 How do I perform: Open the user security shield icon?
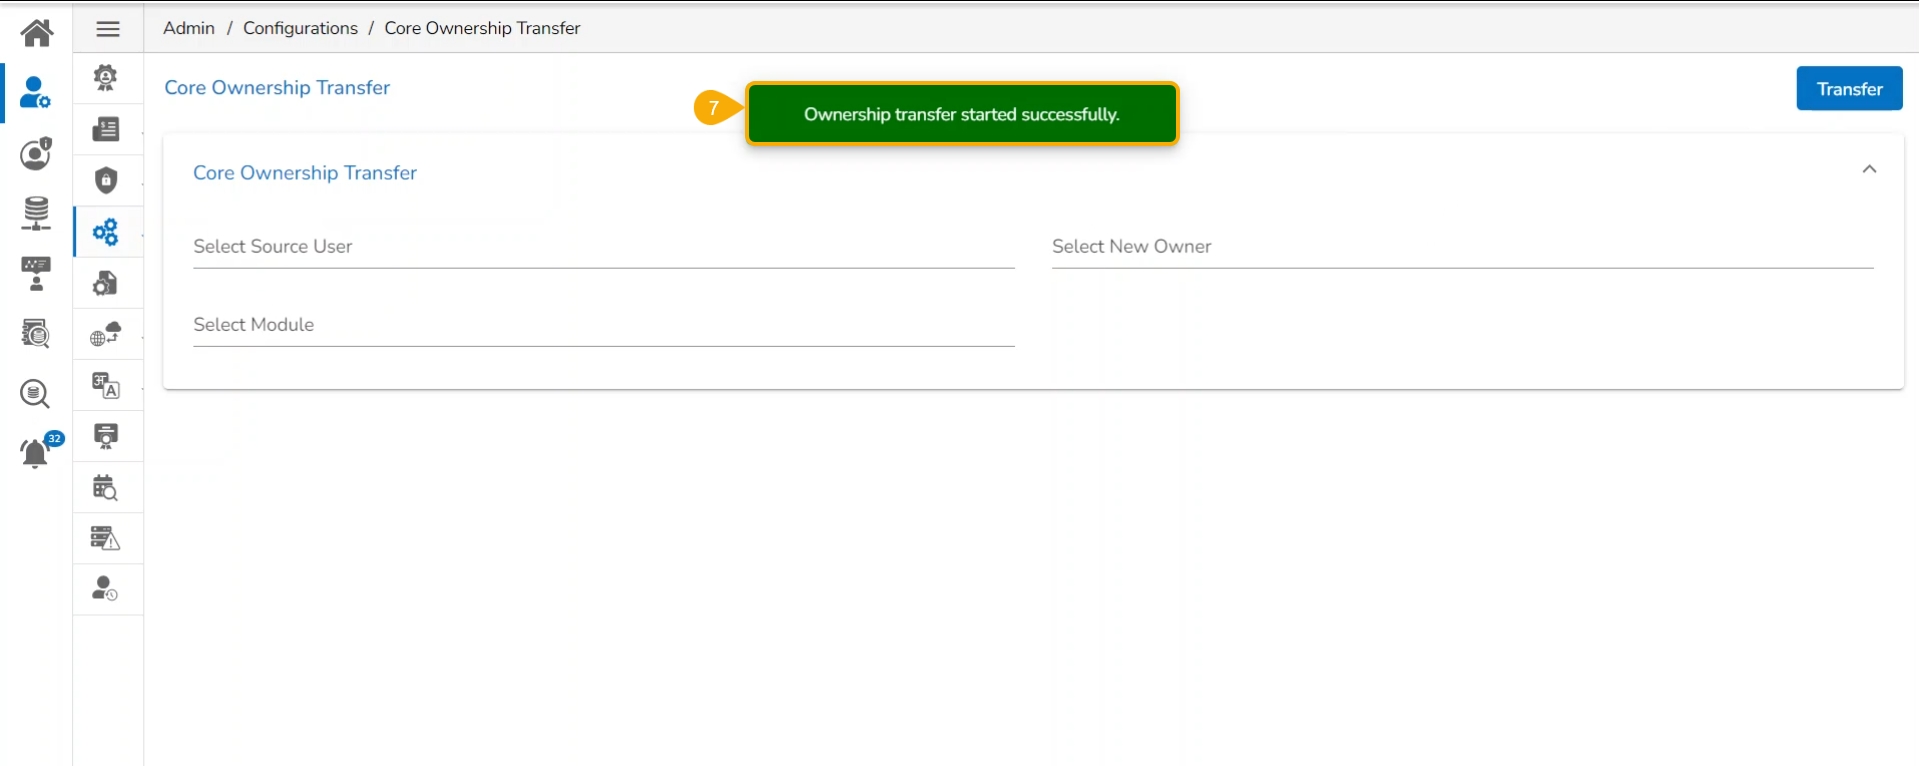pos(36,153)
